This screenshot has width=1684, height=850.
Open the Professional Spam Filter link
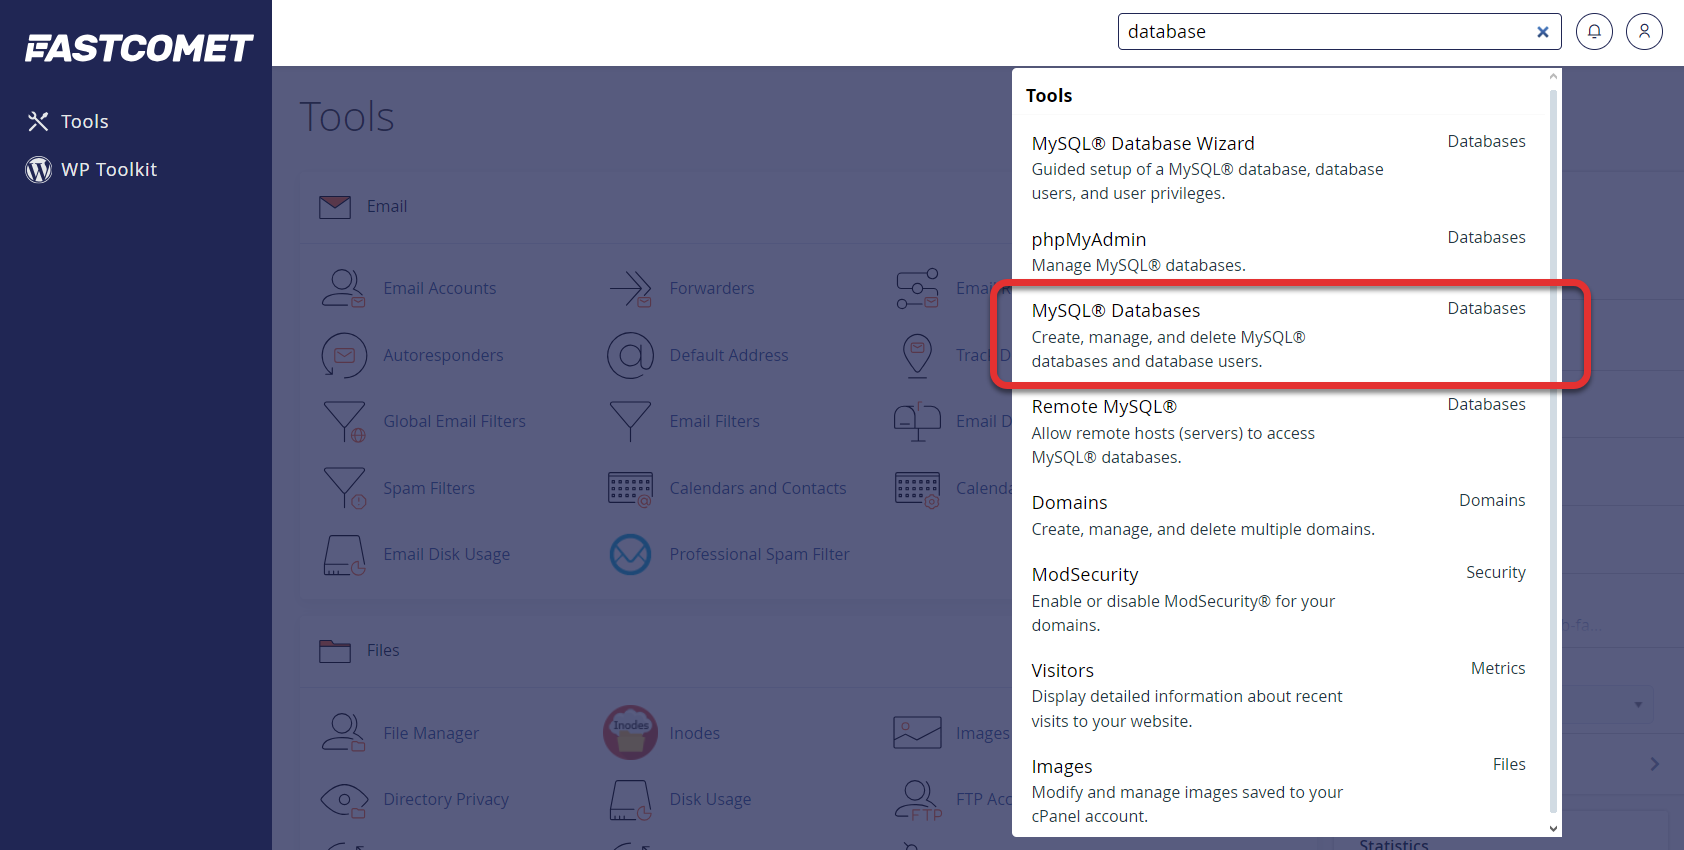[x=759, y=554]
